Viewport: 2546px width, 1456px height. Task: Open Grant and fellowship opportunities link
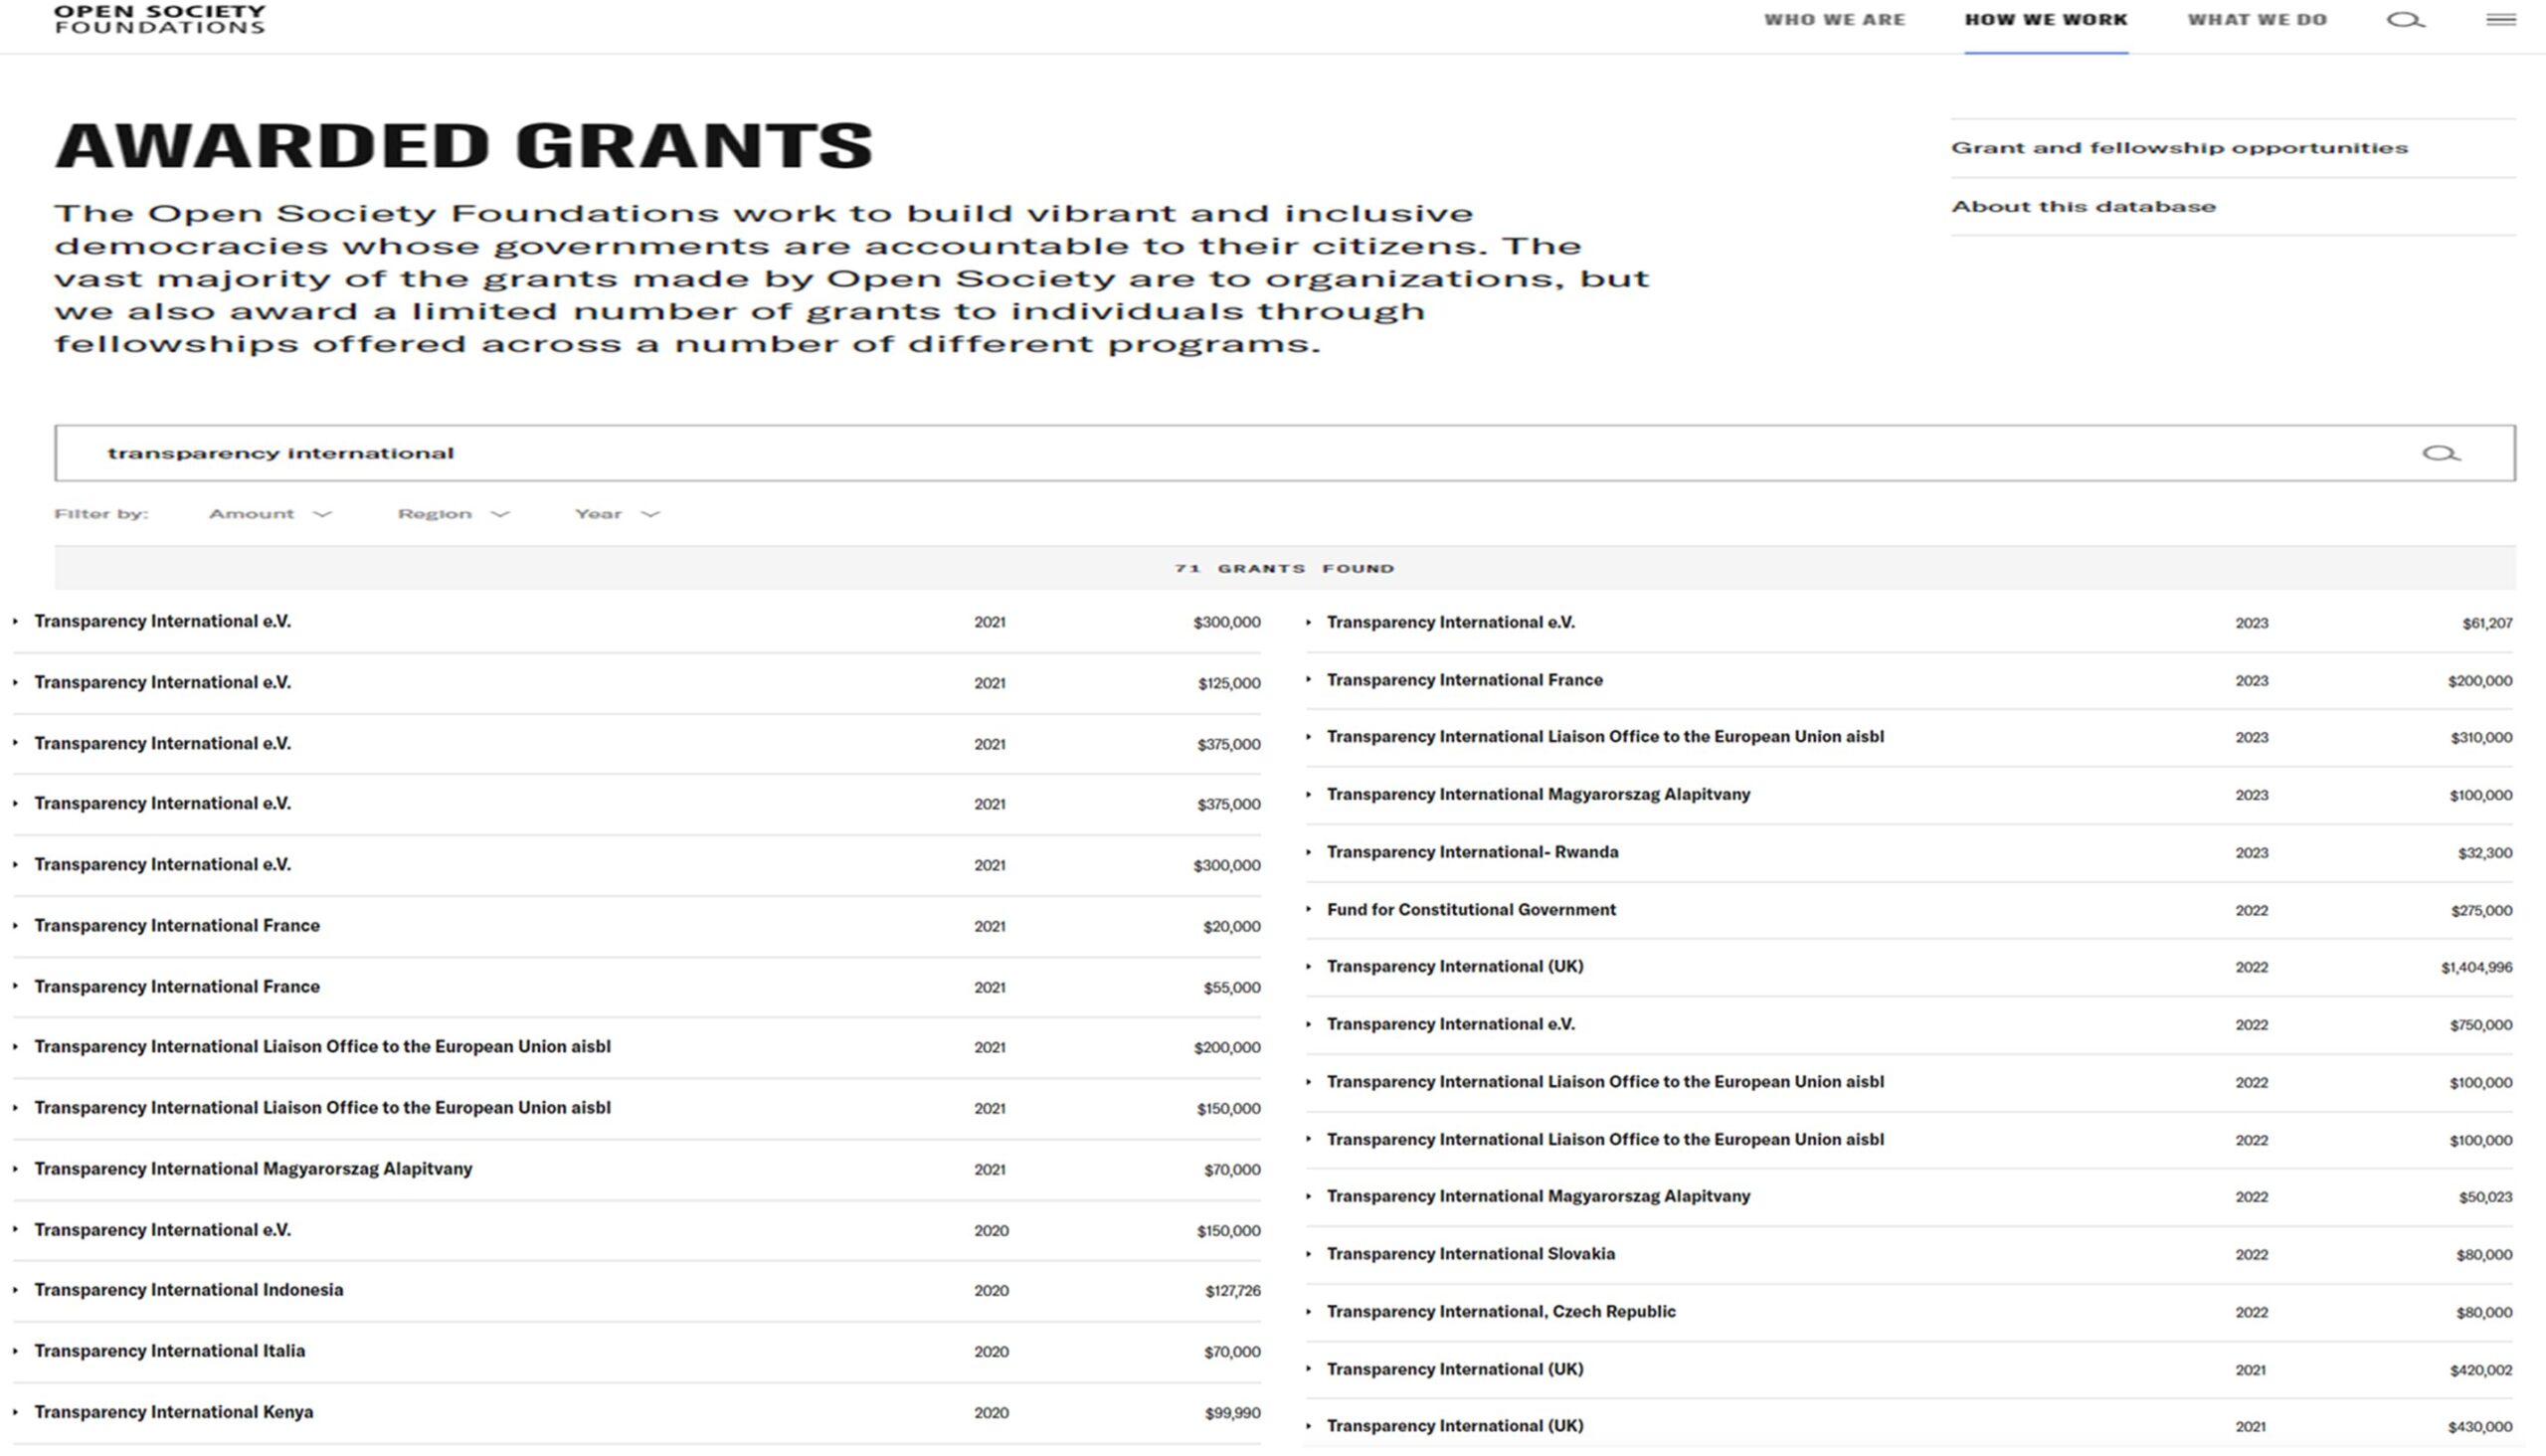2179,148
